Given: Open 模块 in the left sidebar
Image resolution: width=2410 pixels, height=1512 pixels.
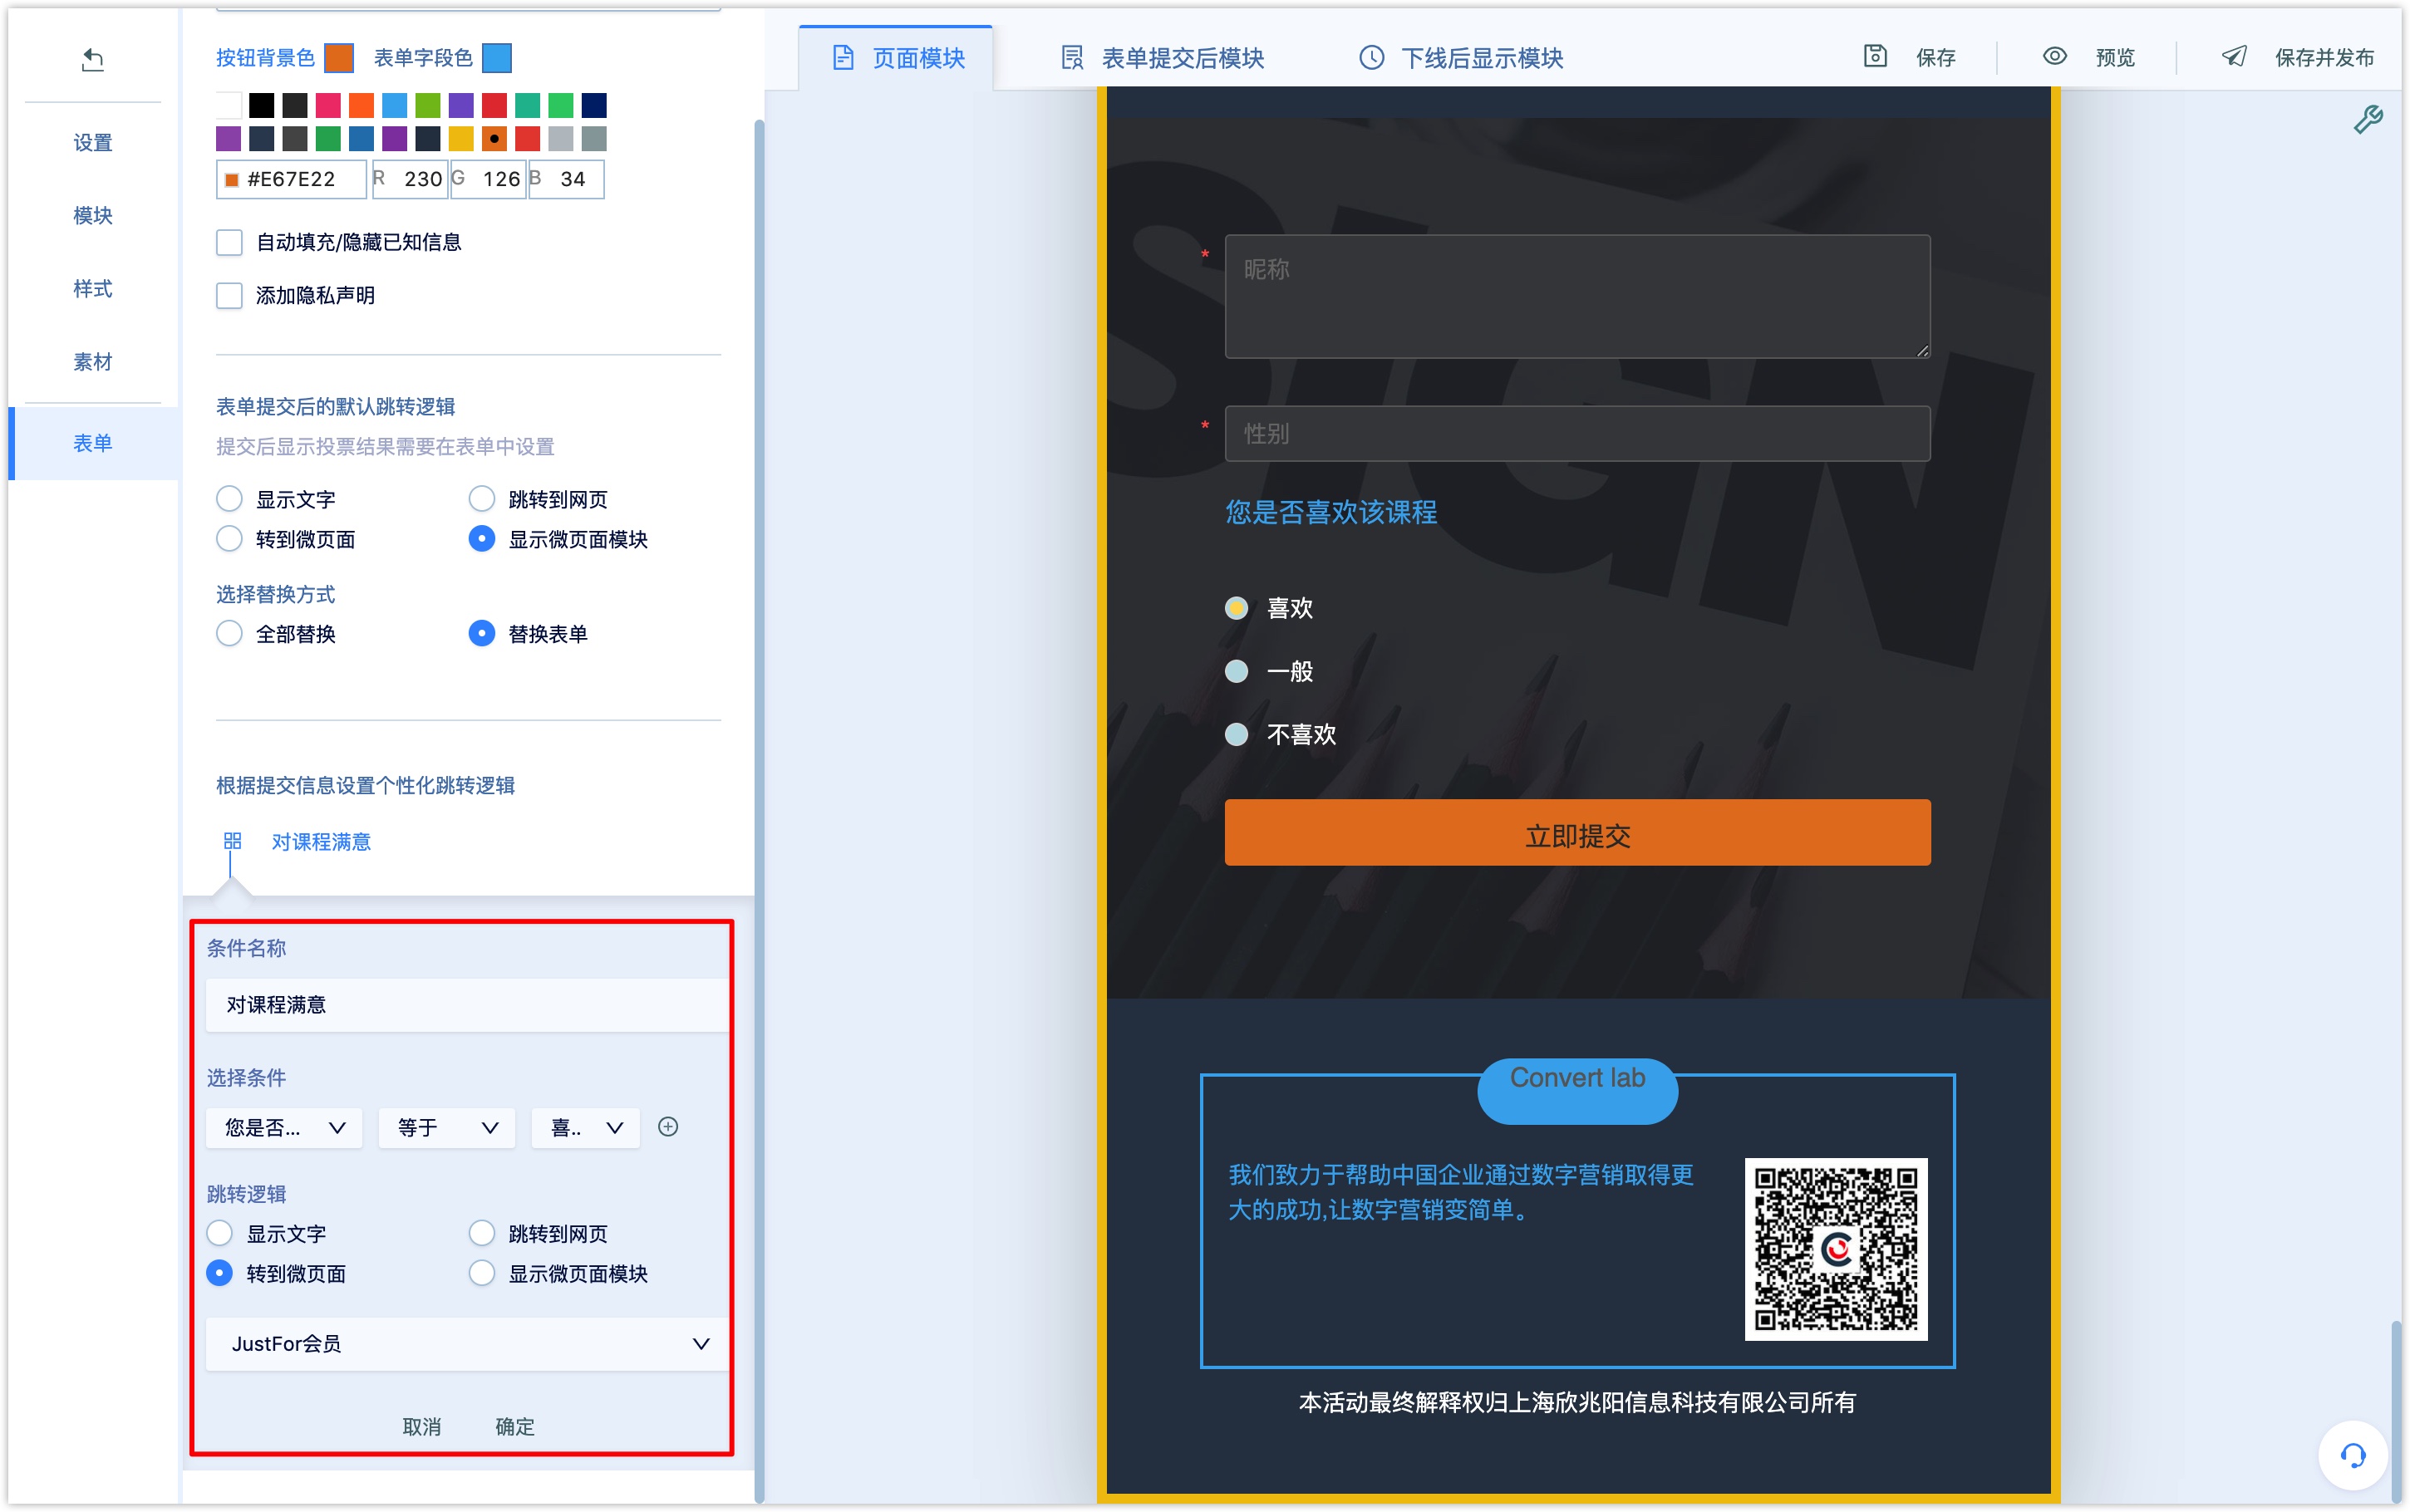Looking at the screenshot, I should 92,216.
